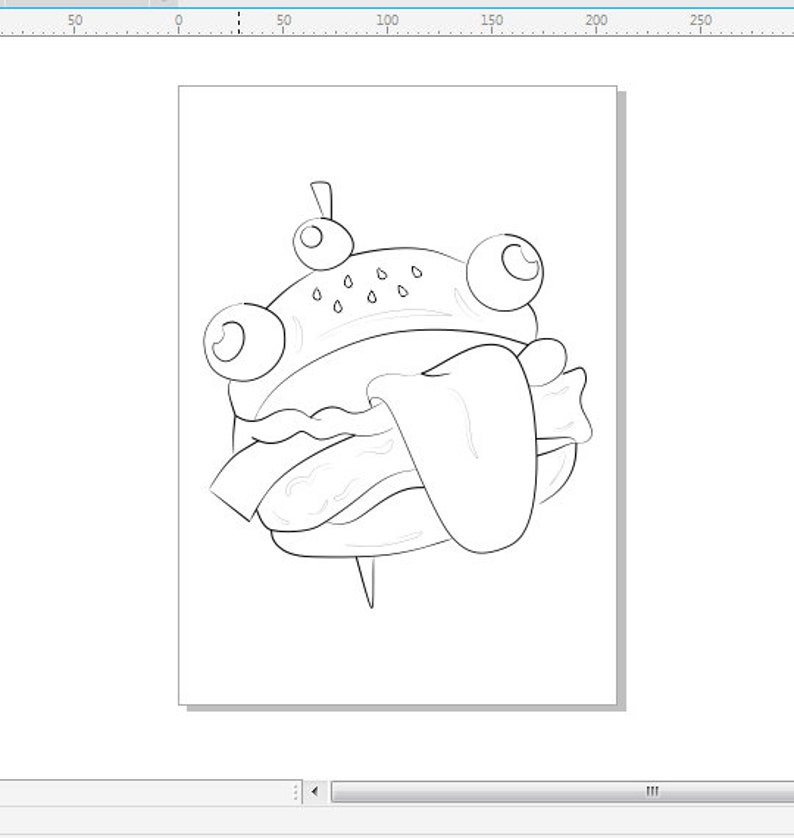Viewport: 794px width, 838px height.
Task: Select the toothpick tip below the burger
Action: click(x=366, y=581)
